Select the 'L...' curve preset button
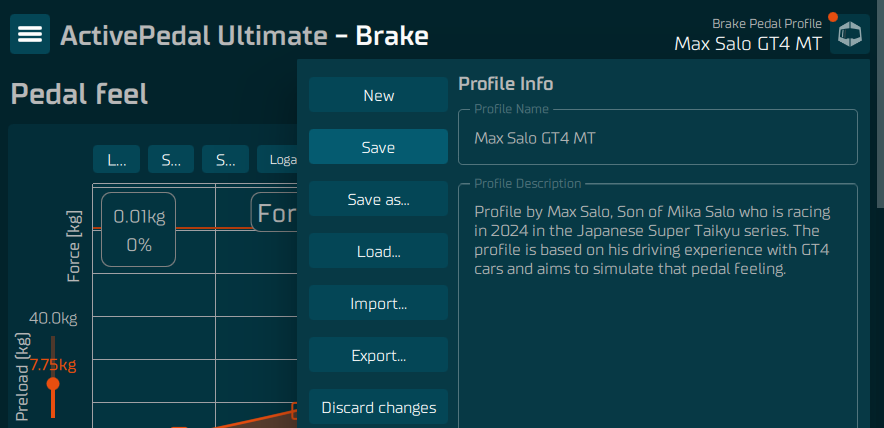 [116, 159]
